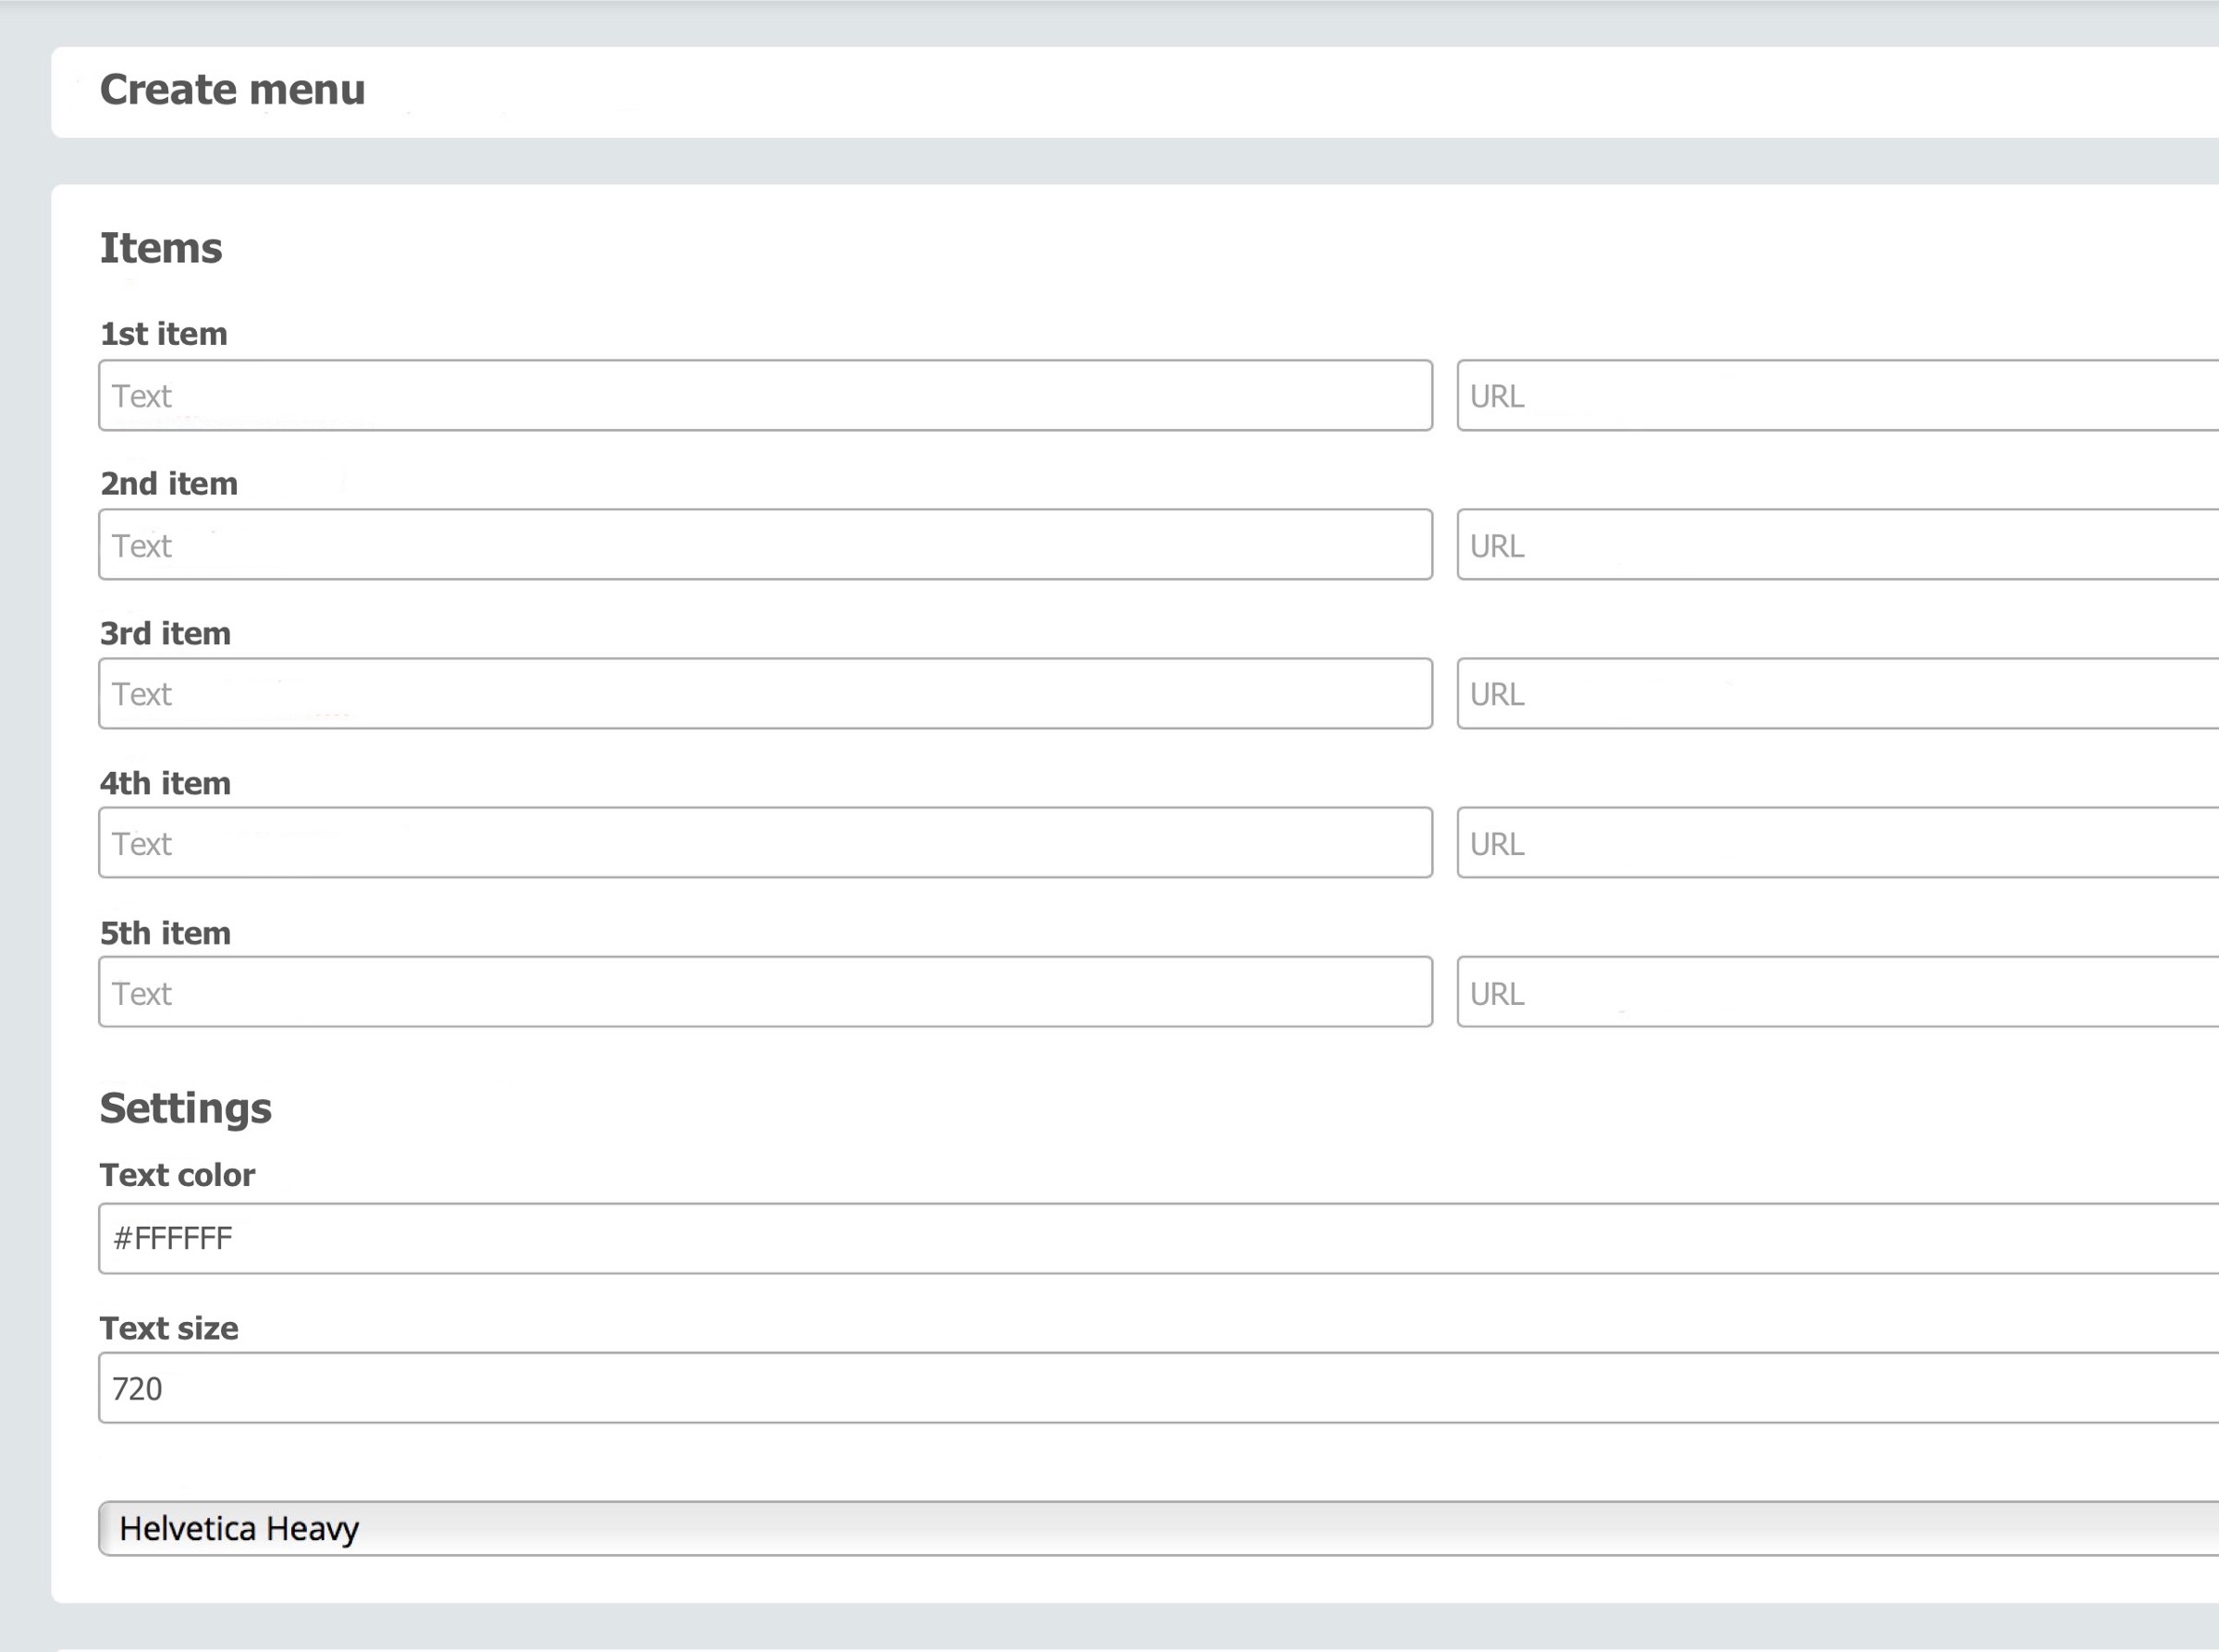Focus the 2nd item URL field

pos(1837,544)
